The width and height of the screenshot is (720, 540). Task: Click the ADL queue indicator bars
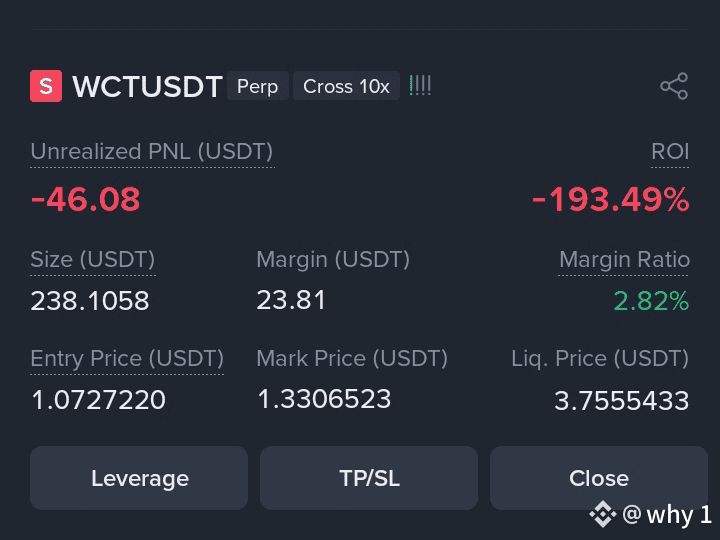coord(420,86)
